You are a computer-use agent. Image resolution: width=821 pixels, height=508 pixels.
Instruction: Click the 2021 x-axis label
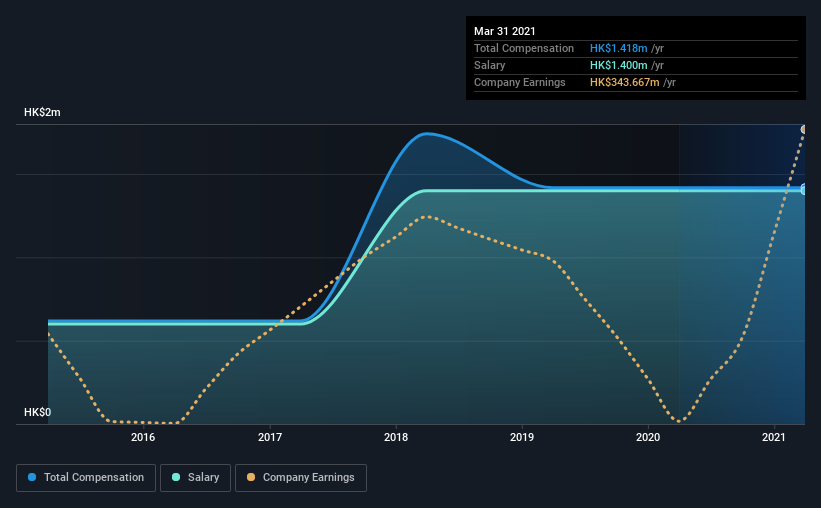tap(774, 437)
